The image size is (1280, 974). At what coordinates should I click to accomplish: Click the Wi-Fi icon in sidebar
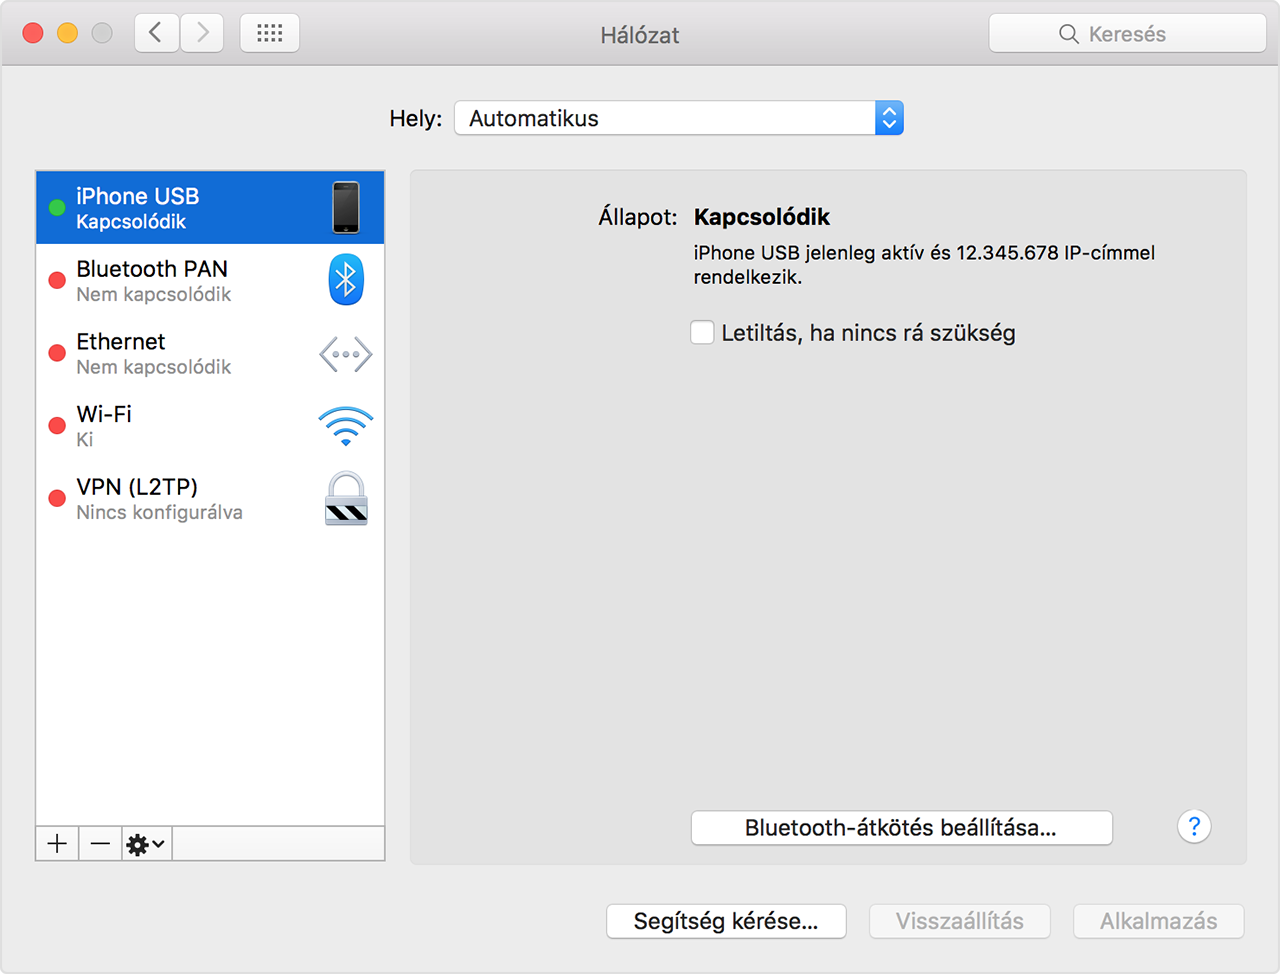346,425
